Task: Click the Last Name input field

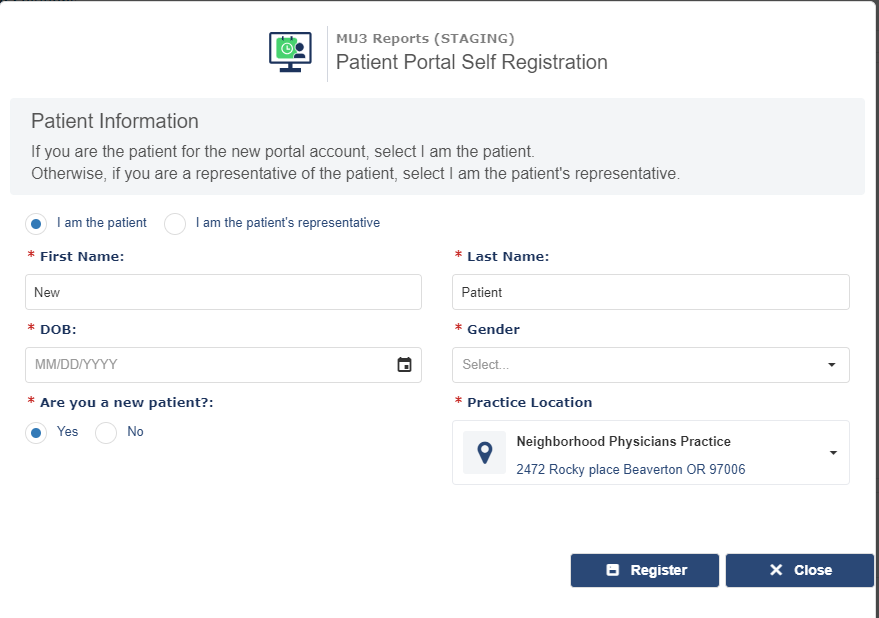Action: click(x=651, y=292)
